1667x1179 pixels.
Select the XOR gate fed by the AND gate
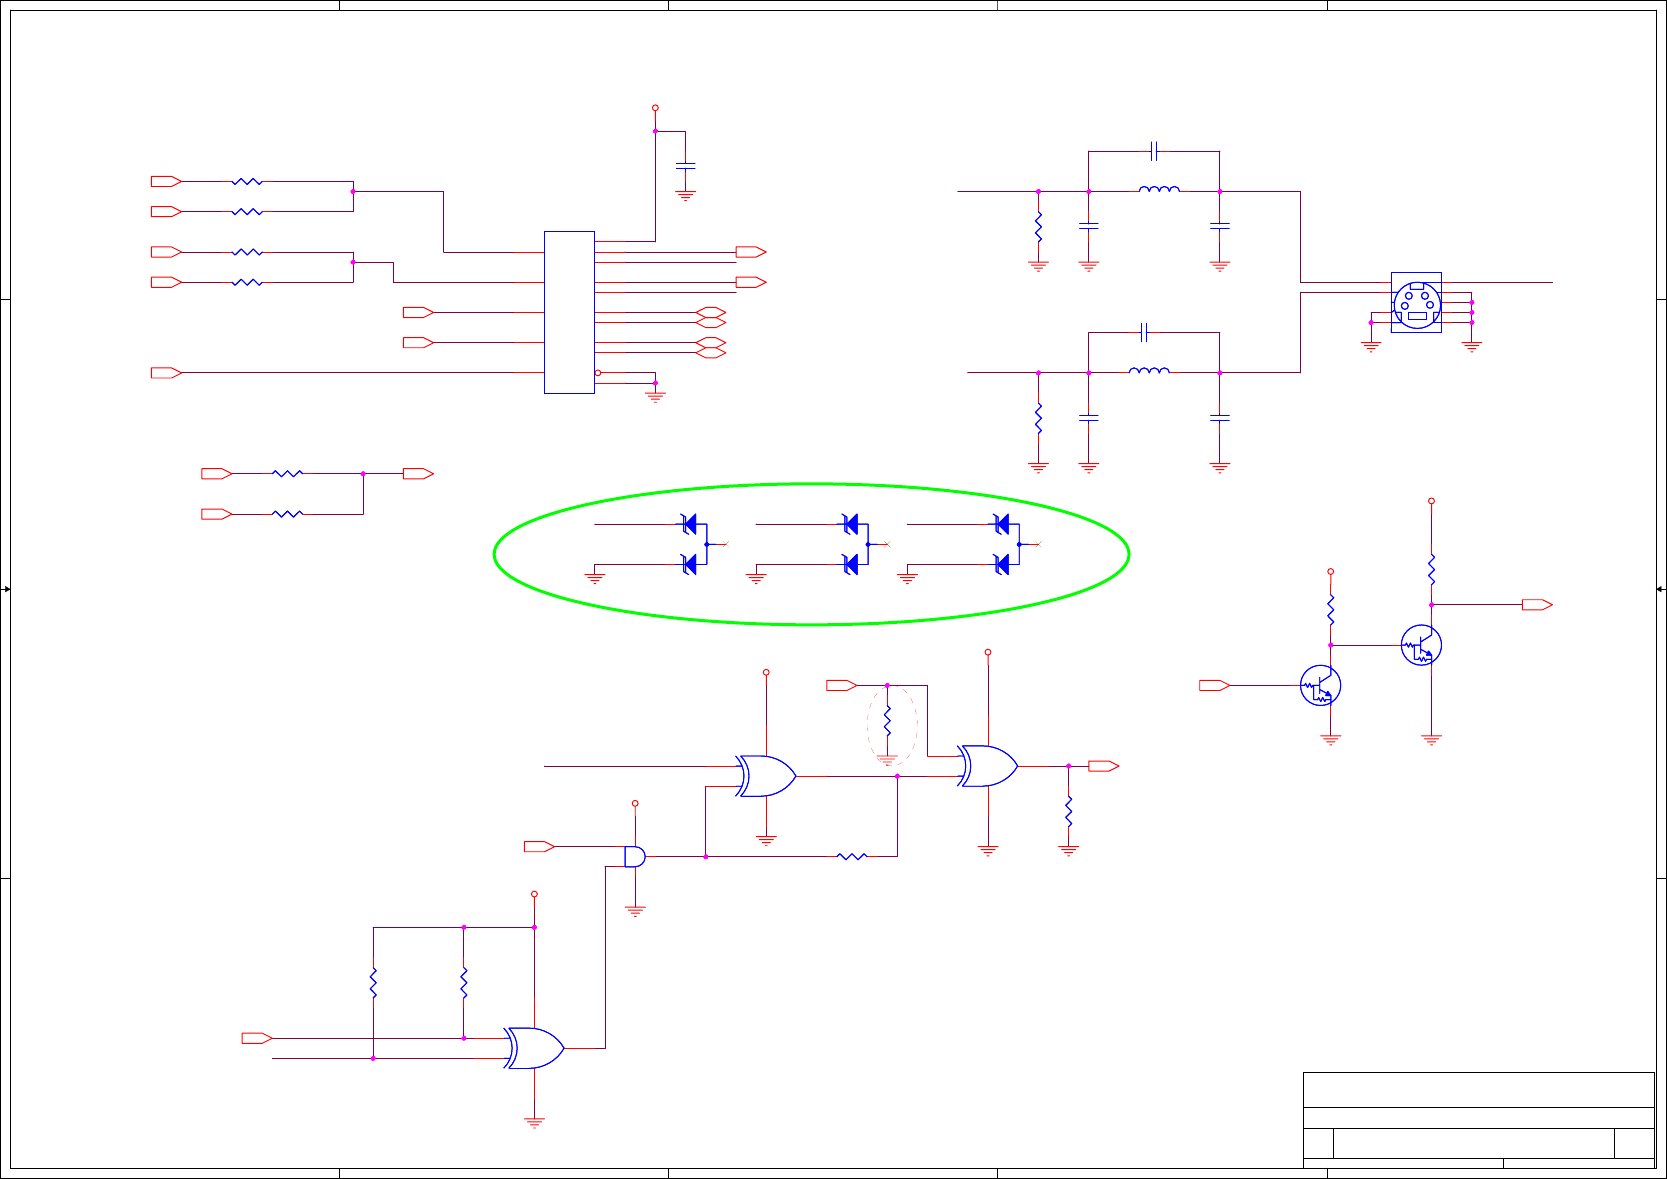pyautogui.click(x=766, y=776)
